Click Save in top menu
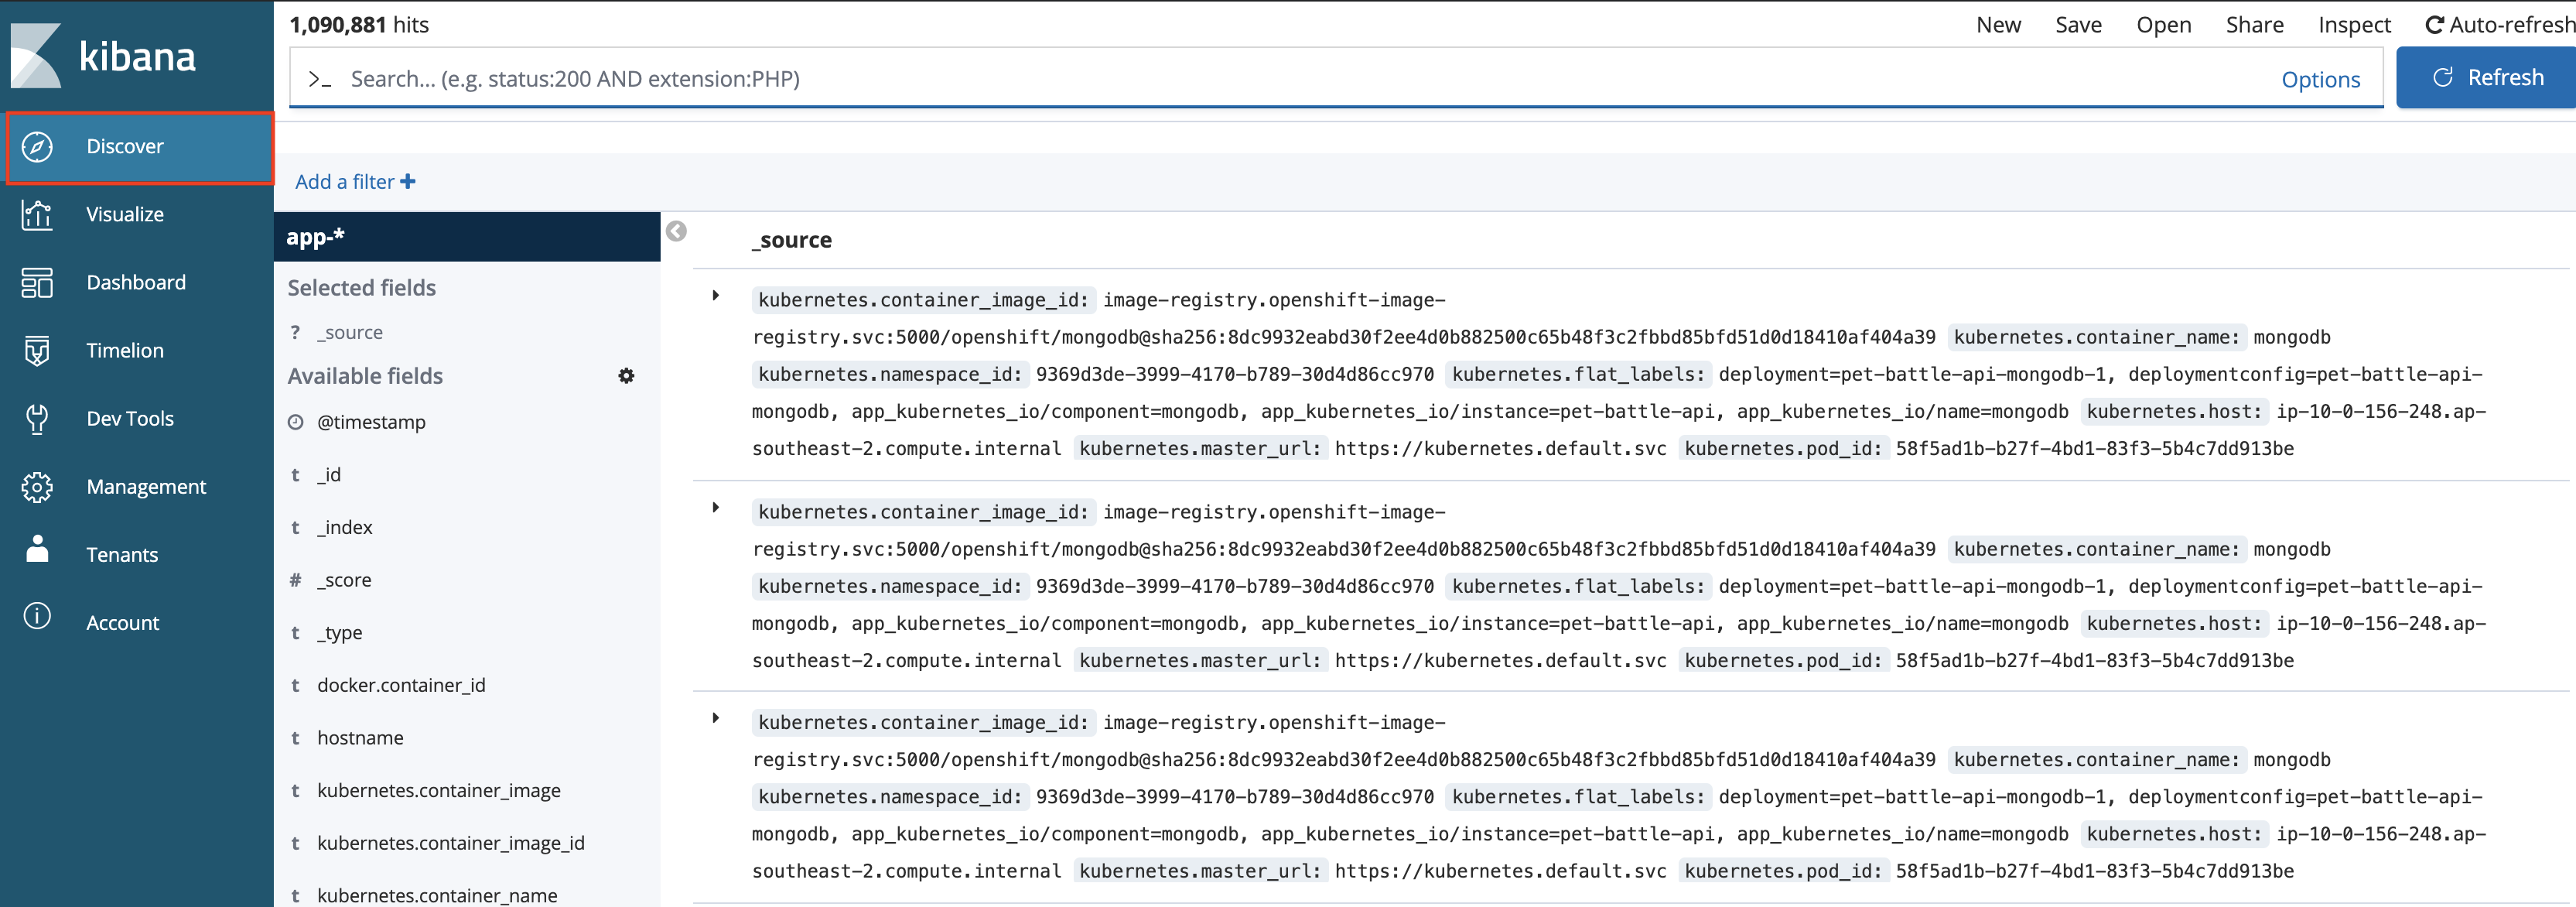2576x907 pixels. 2077,25
